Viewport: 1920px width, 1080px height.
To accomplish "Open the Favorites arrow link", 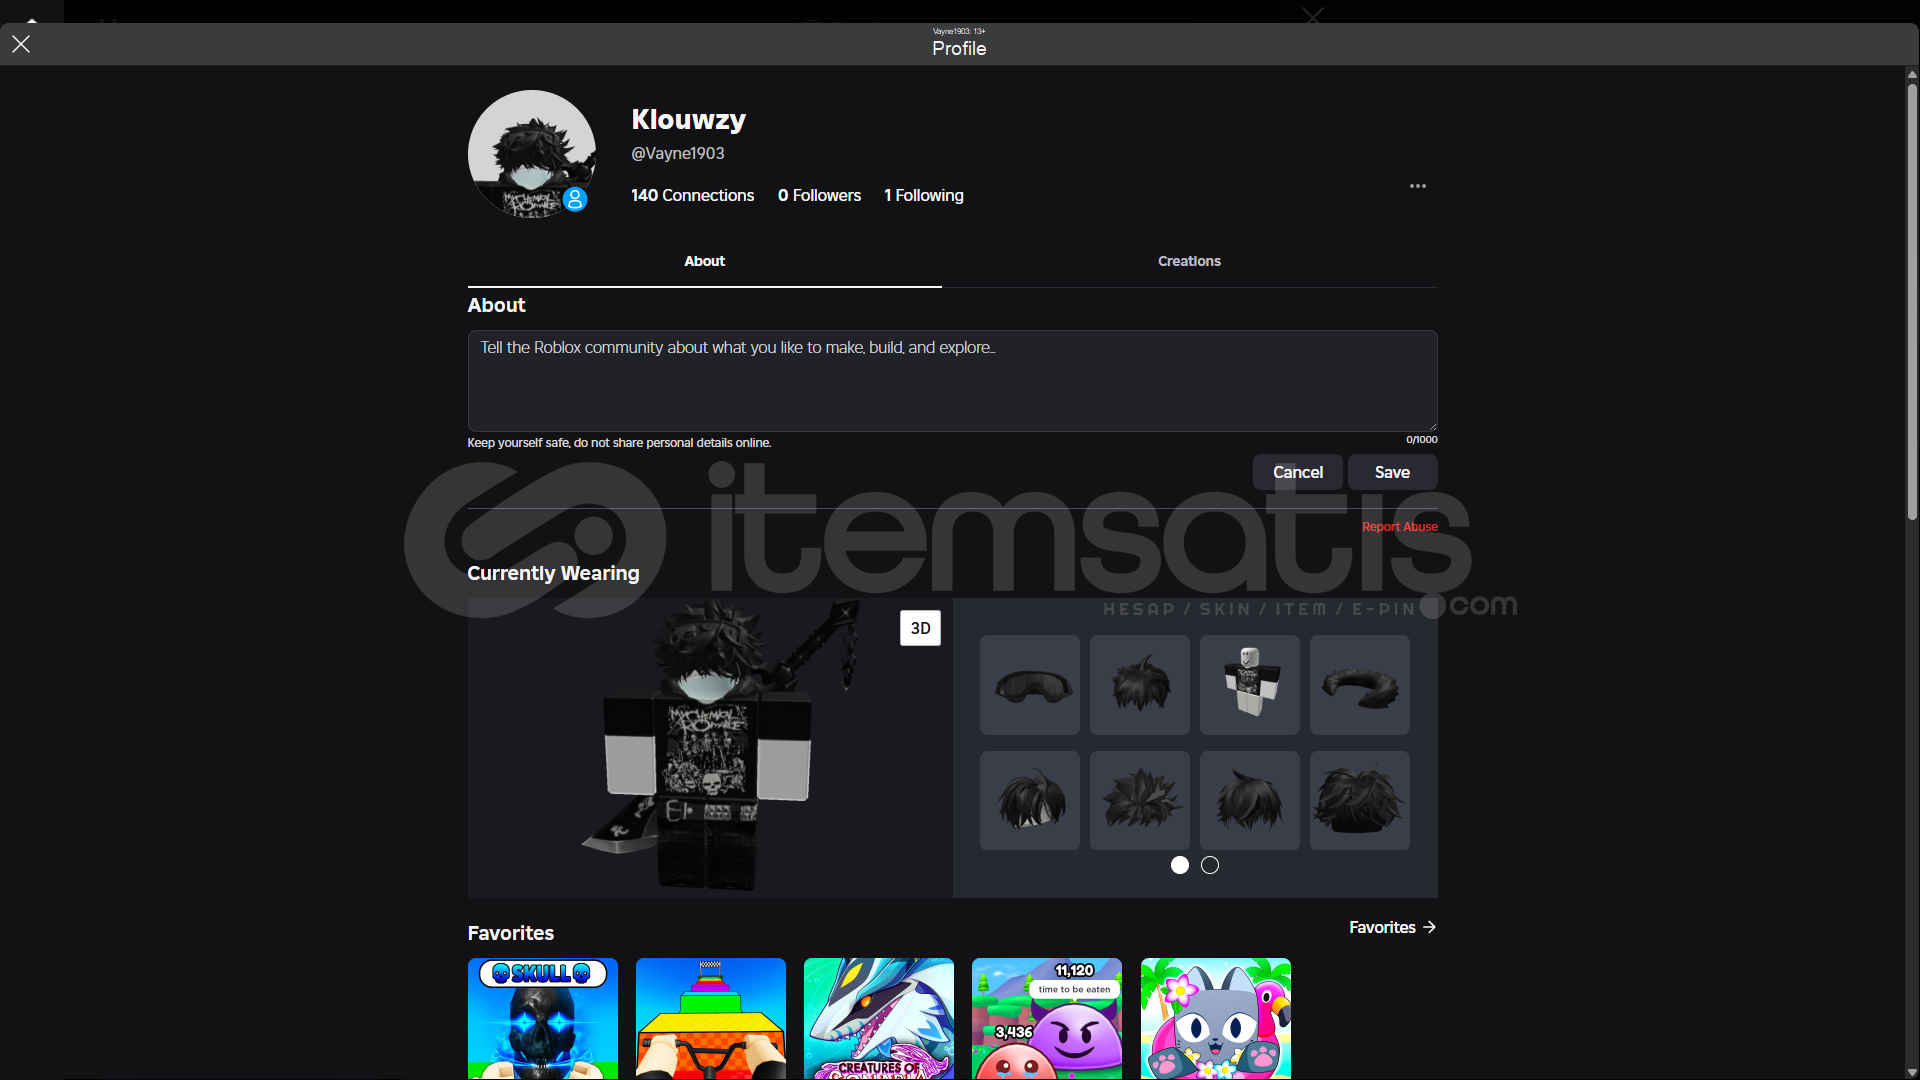I will [x=1392, y=927].
